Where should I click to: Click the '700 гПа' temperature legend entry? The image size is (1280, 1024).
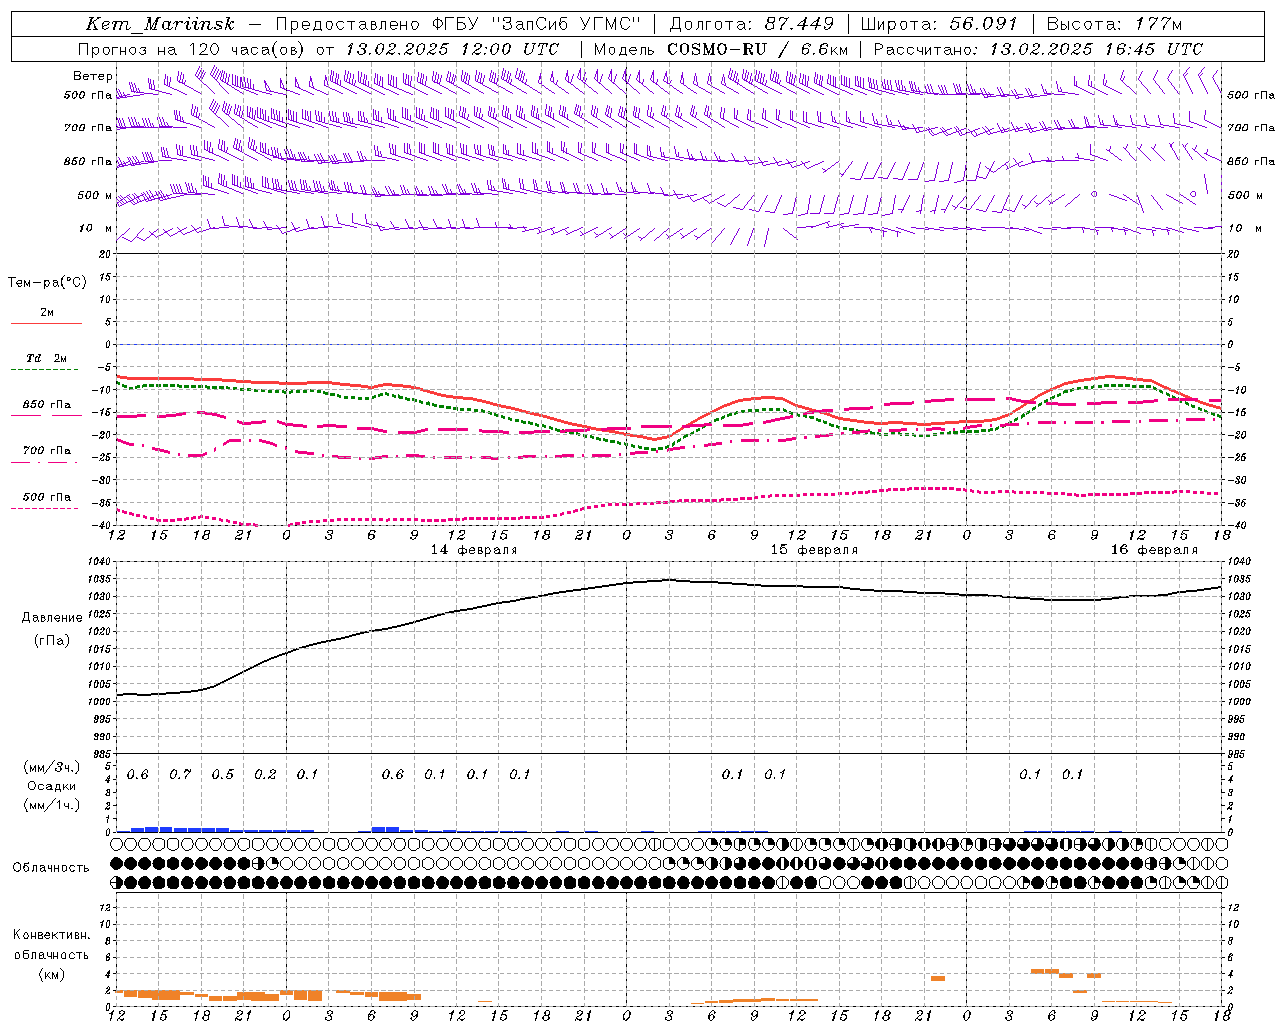tap(46, 450)
